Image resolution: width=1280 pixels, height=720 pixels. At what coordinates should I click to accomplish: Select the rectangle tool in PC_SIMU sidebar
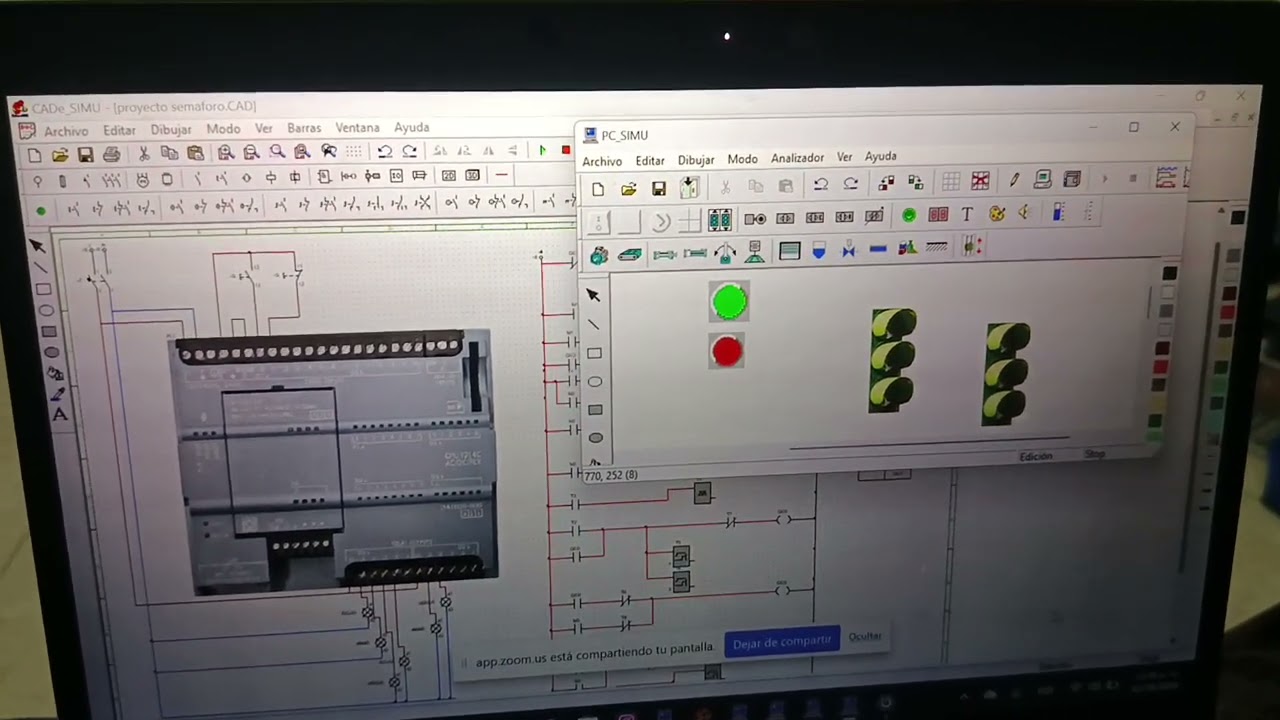(594, 353)
